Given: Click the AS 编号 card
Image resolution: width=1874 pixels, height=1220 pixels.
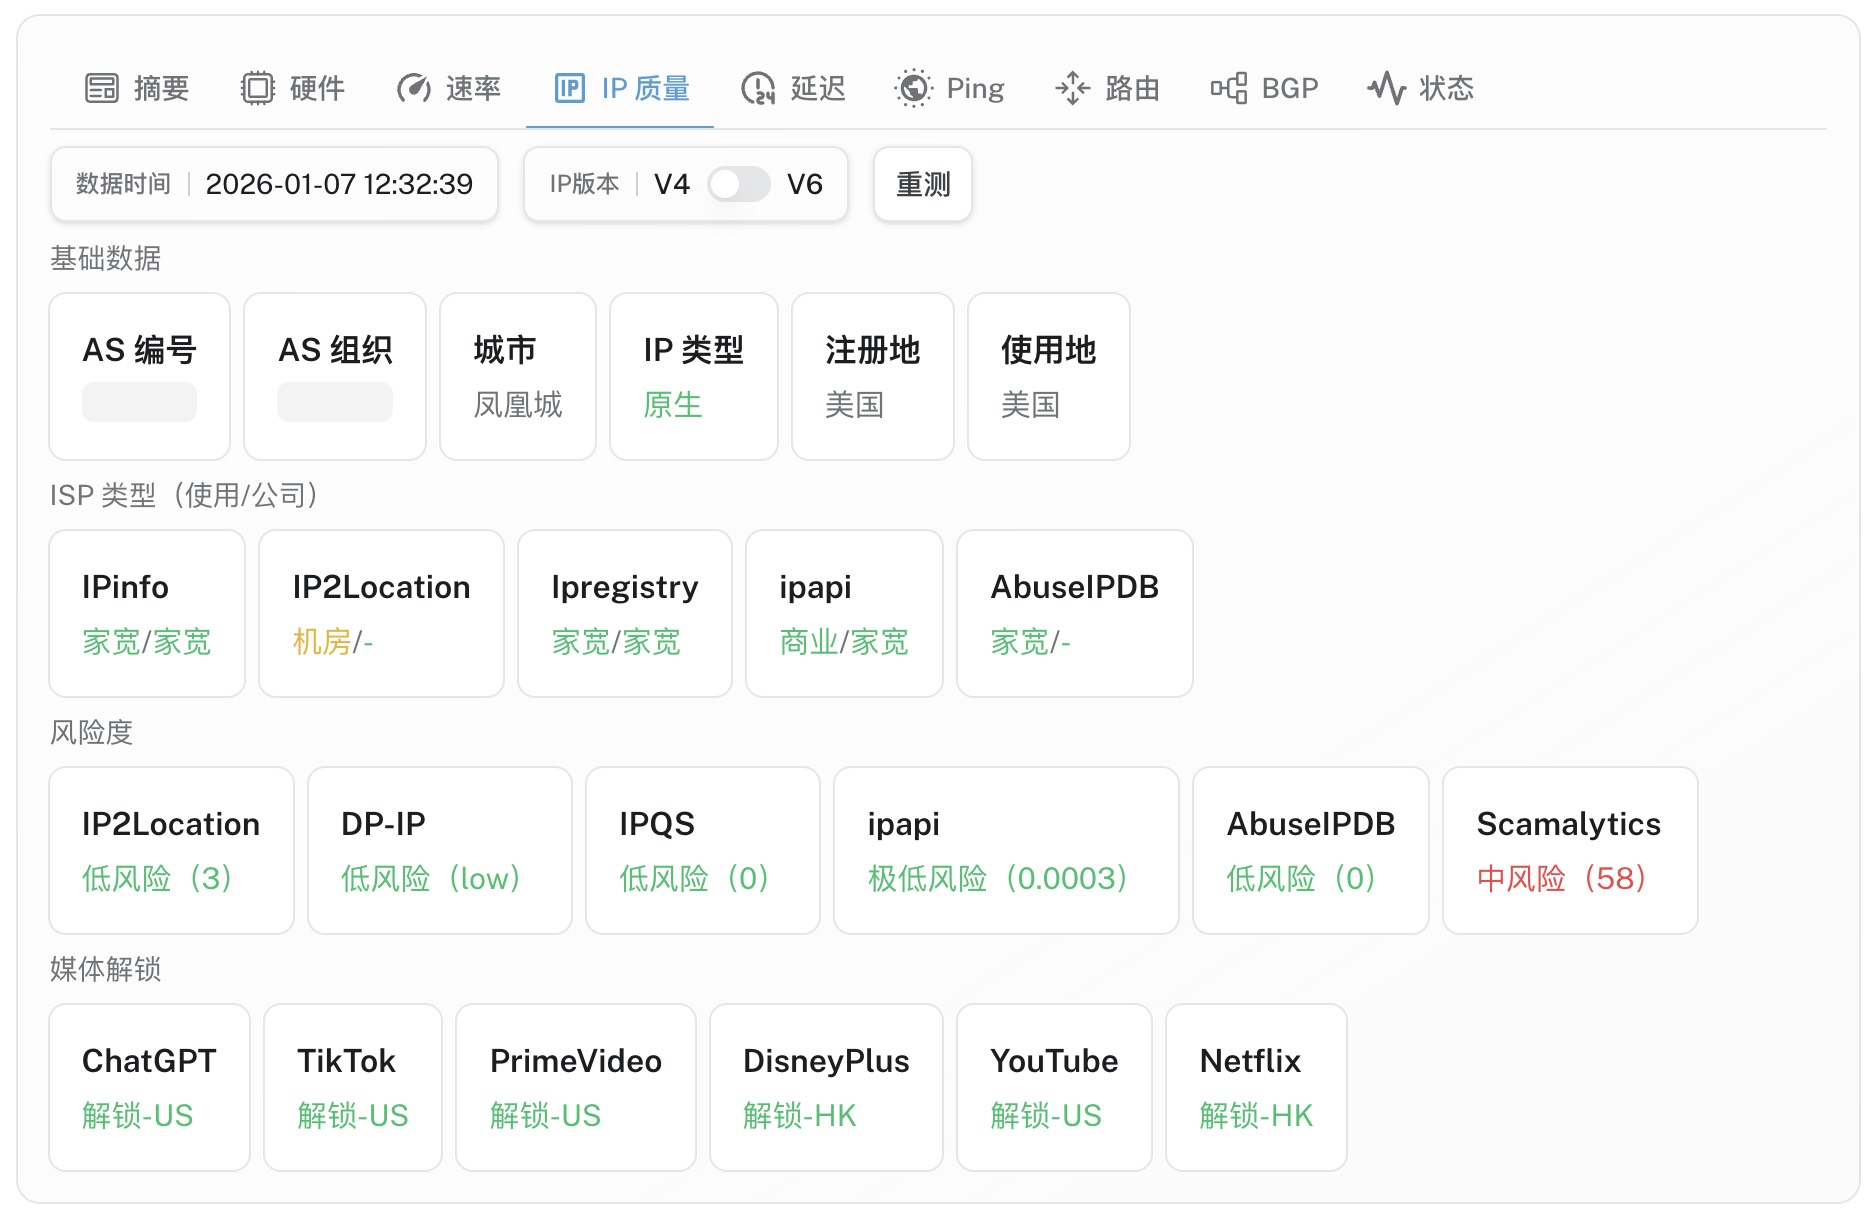Looking at the screenshot, I should (x=139, y=376).
